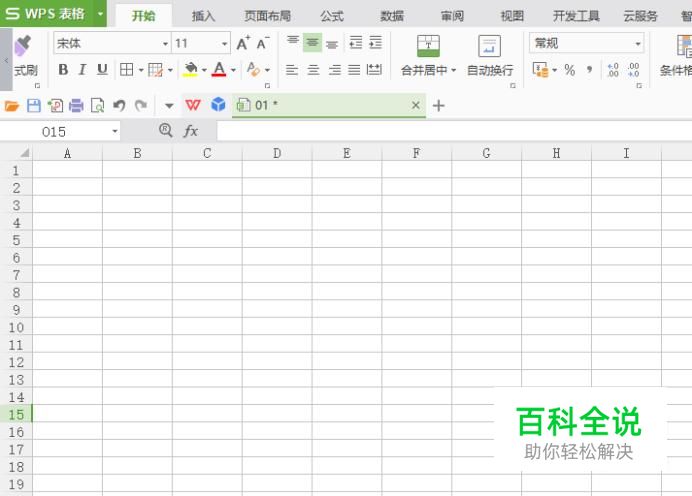Toggle Underline formatting
Viewport: 692px width, 496px height.
point(102,69)
